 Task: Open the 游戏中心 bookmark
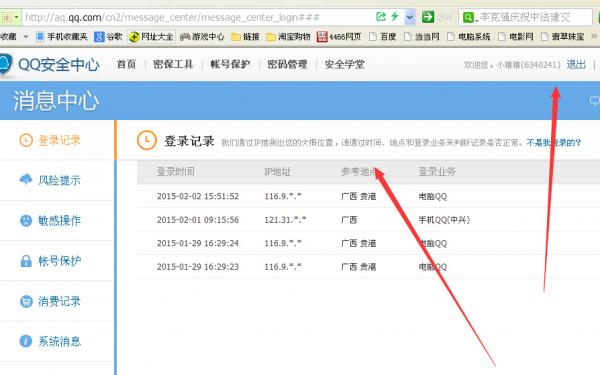[x=202, y=37]
